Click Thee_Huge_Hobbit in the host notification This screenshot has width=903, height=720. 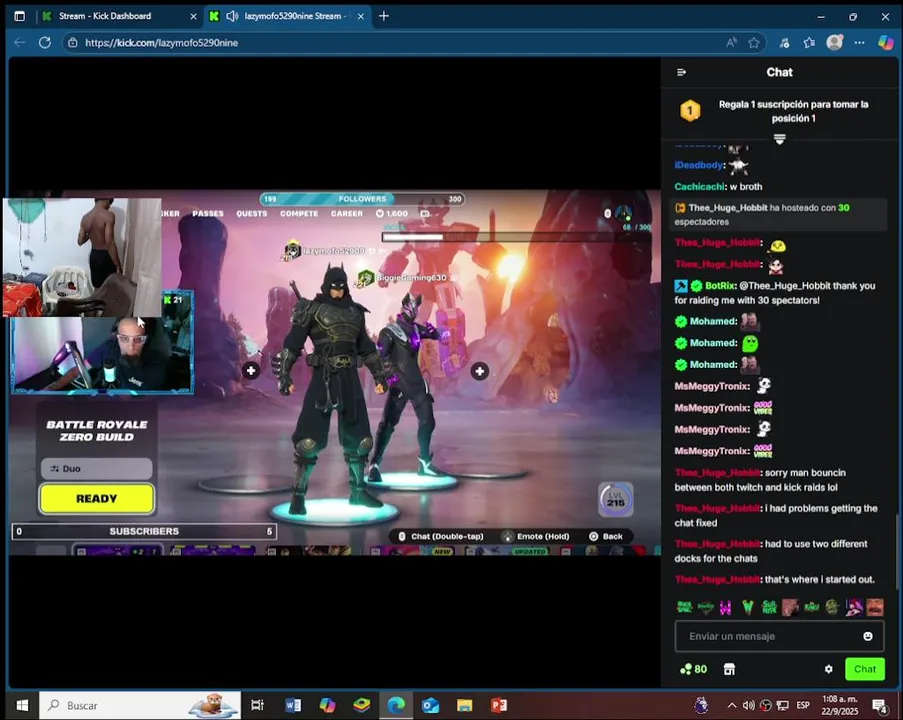click(728, 208)
